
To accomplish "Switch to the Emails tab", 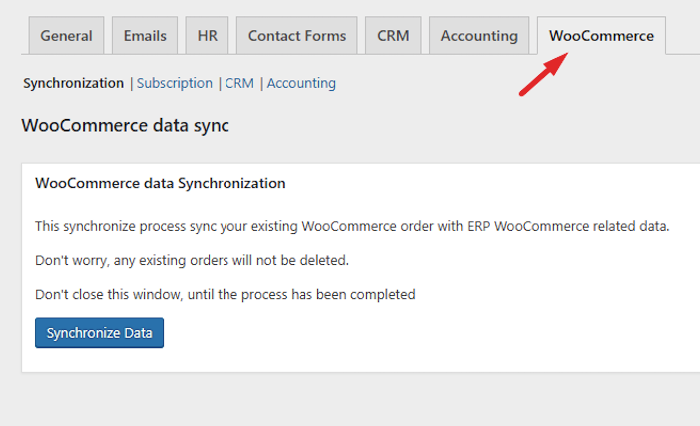I will [x=145, y=36].
